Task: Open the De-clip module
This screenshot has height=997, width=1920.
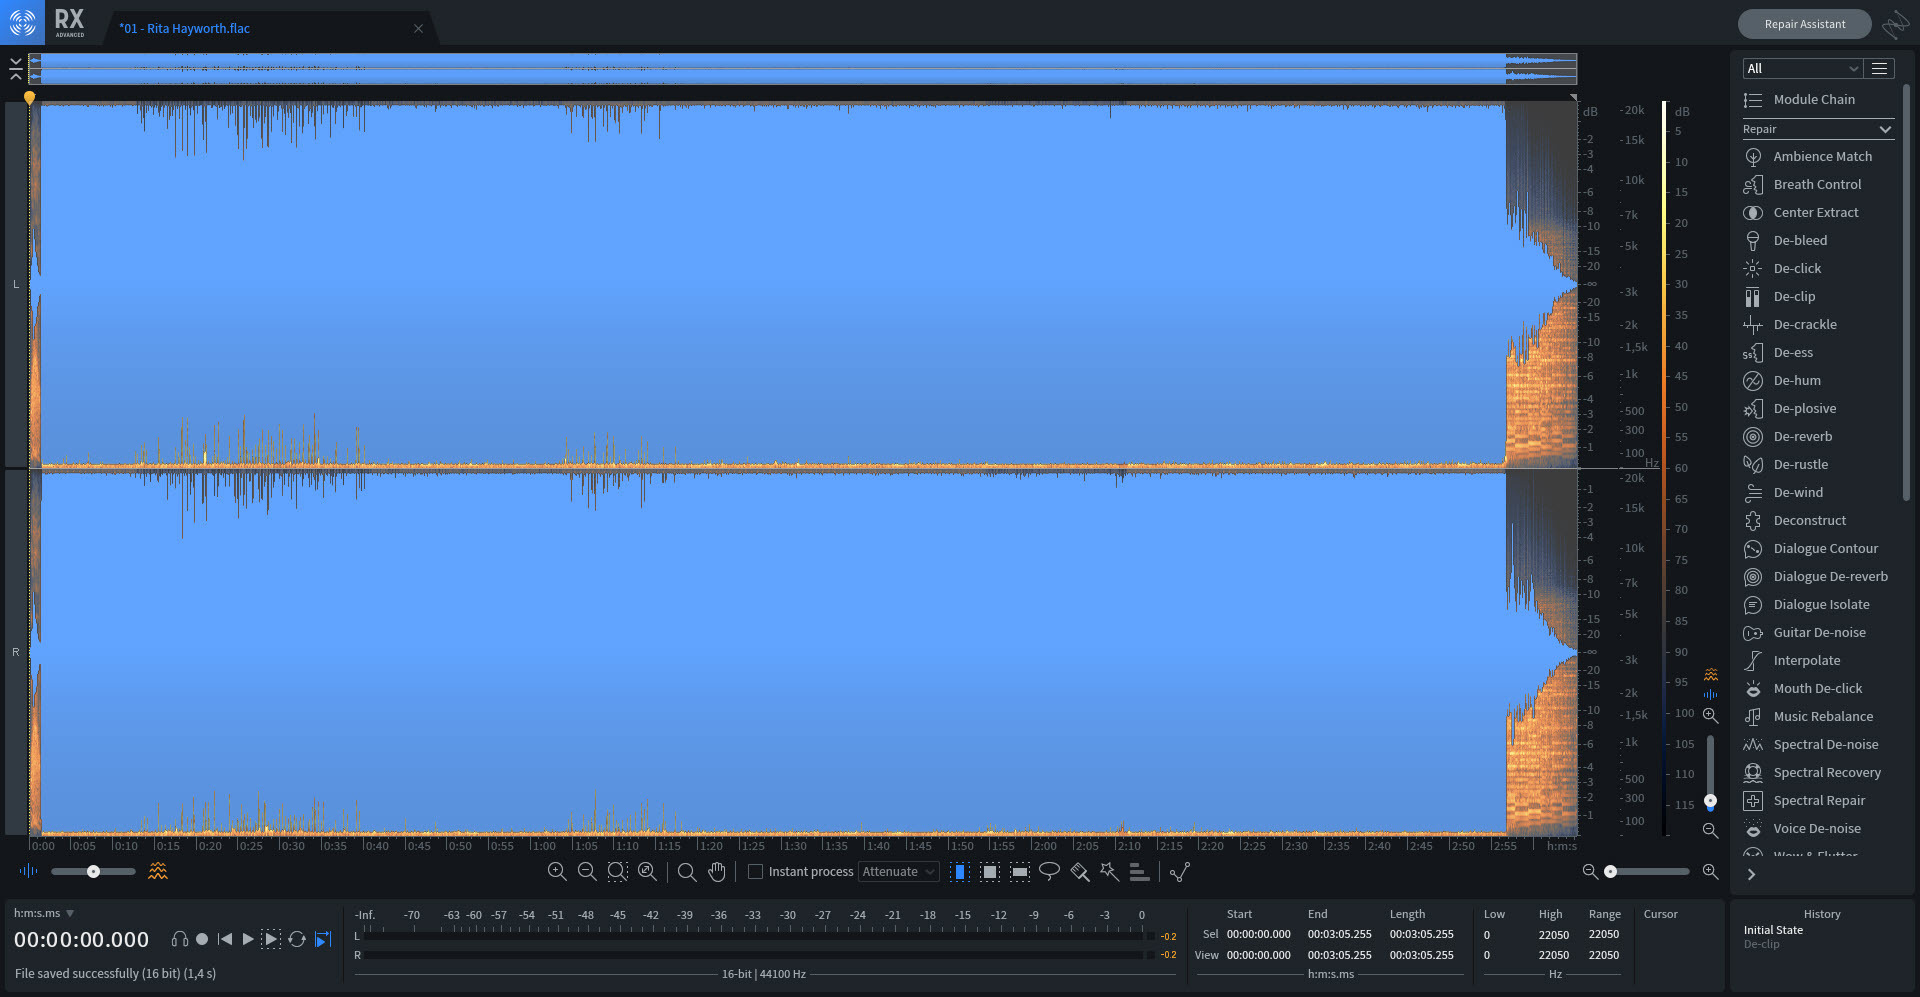Action: coord(1793,297)
